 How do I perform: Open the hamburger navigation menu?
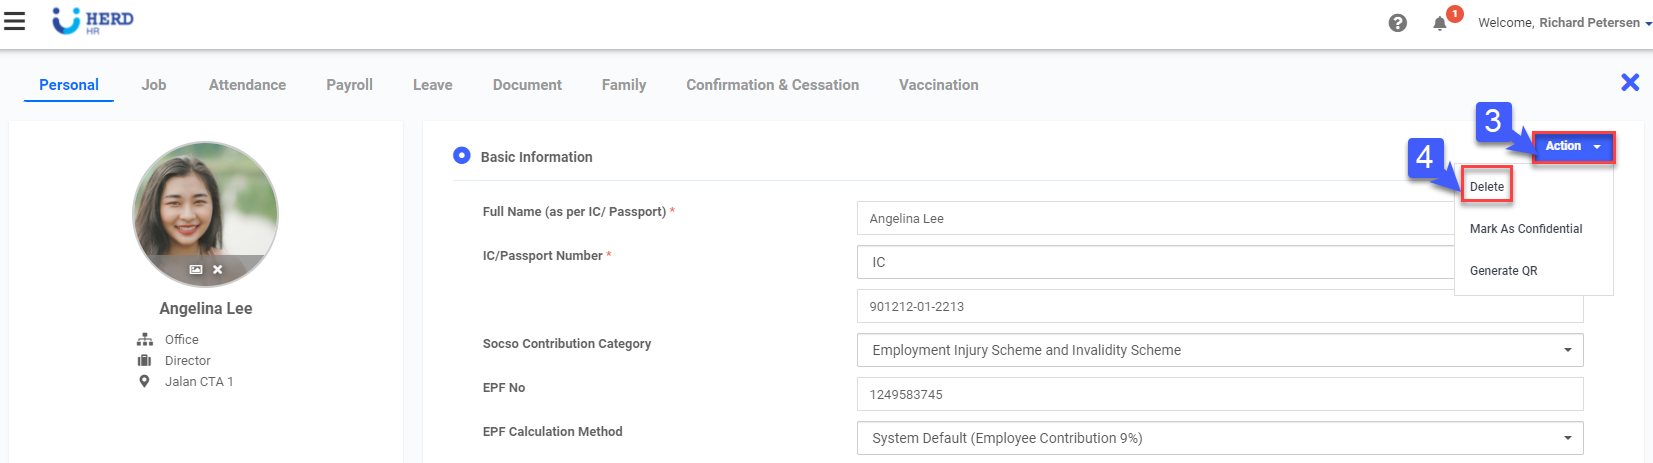tap(15, 21)
